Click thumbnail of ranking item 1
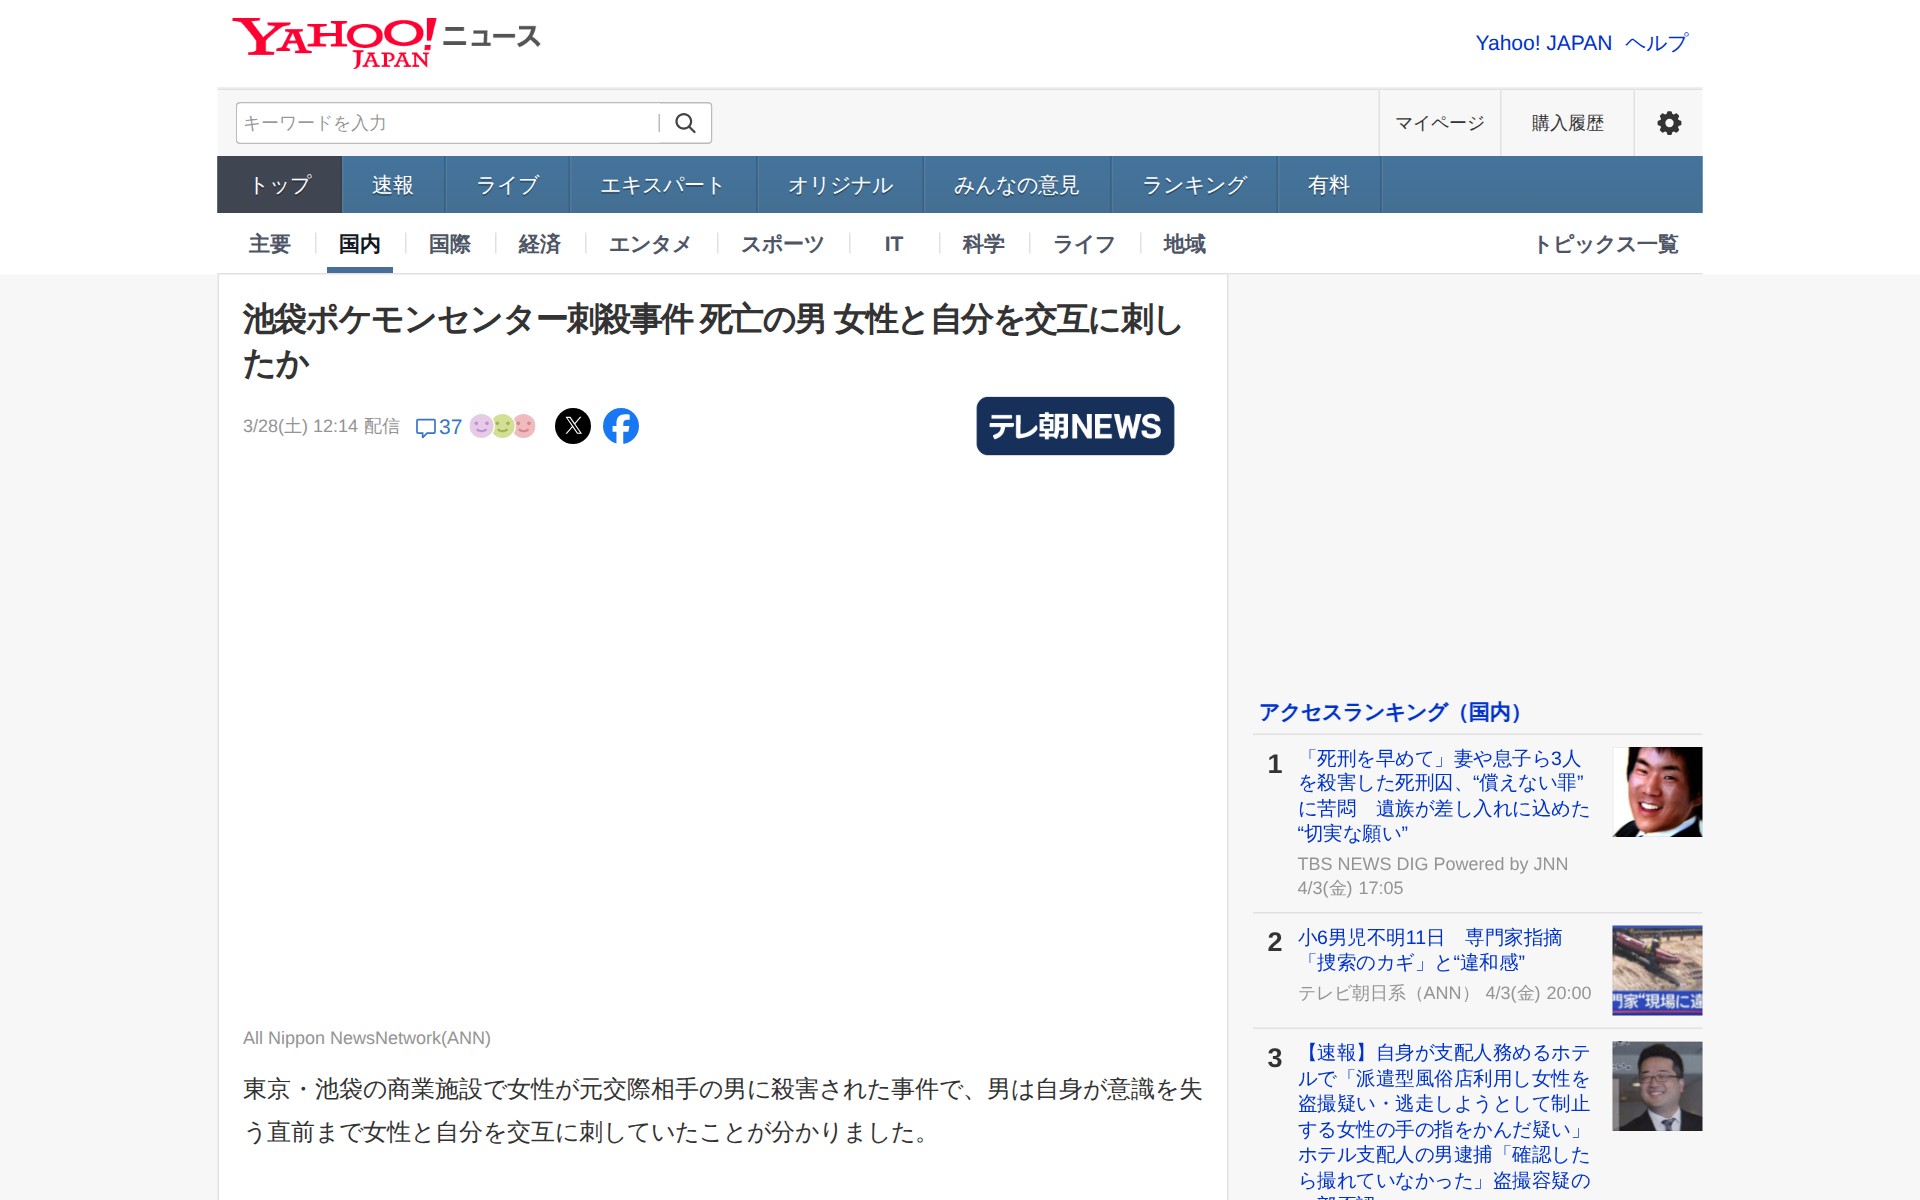 click(1657, 792)
